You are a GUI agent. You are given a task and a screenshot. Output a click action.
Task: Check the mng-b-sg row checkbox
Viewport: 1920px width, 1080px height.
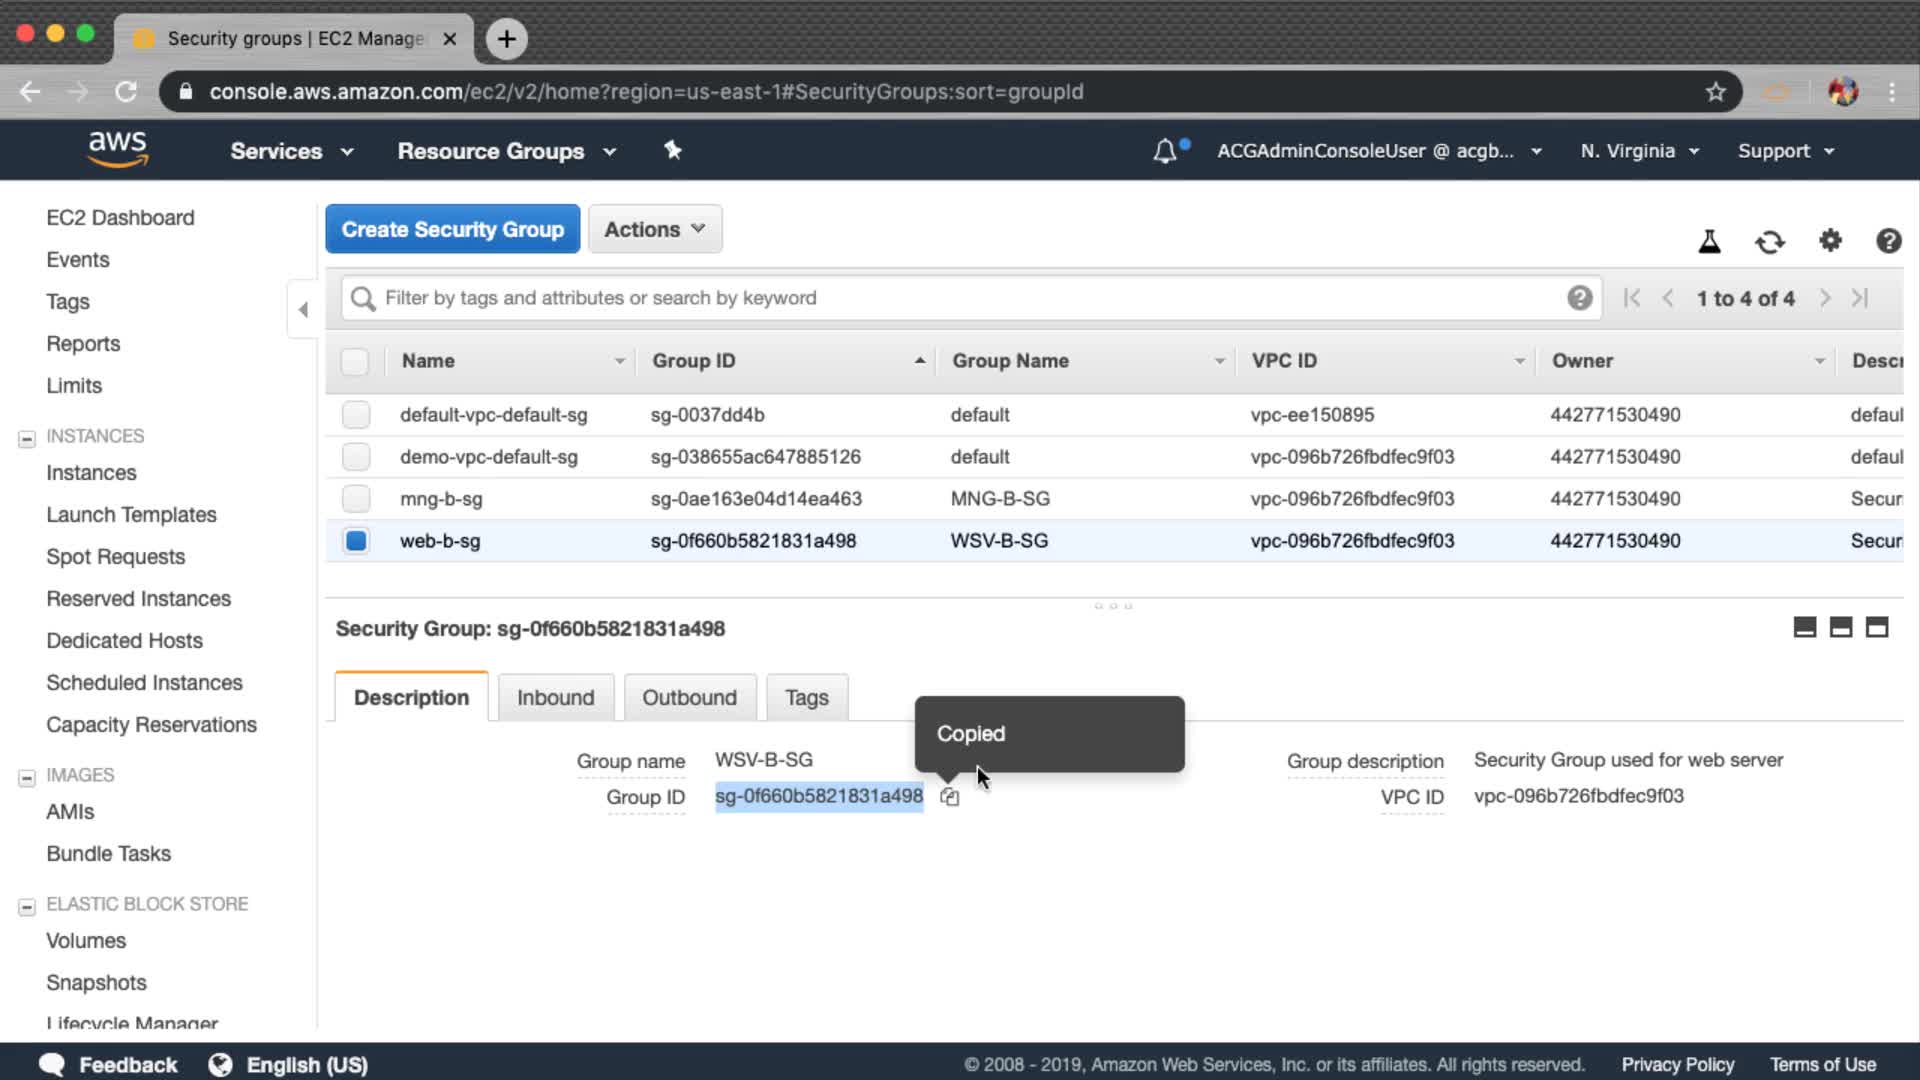coord(356,498)
